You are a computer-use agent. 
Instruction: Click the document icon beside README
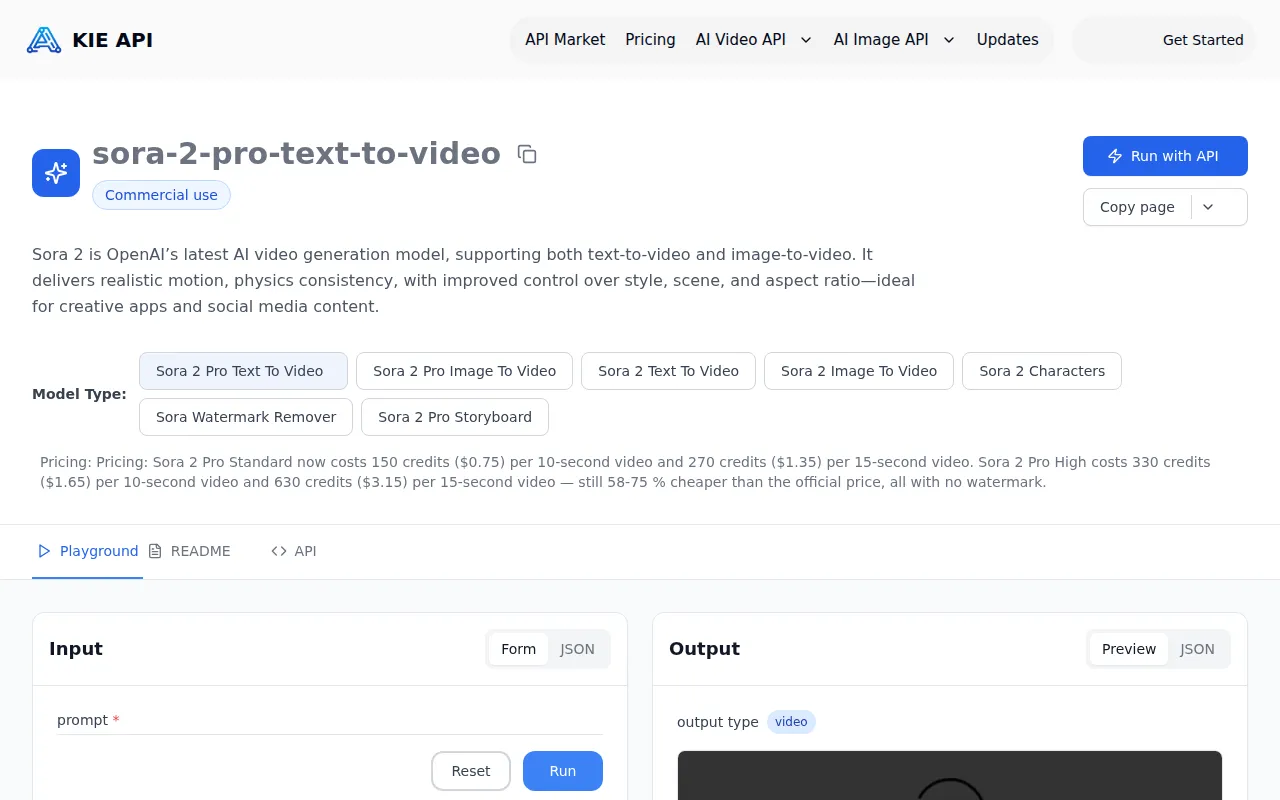[155, 551]
